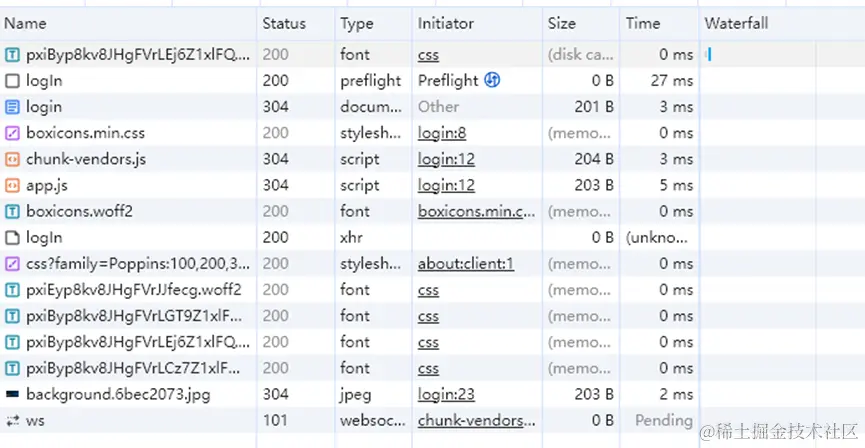Image resolution: width=865 pixels, height=448 pixels.
Task: Open the boxicons.min.css initiator link
Action: [476, 211]
